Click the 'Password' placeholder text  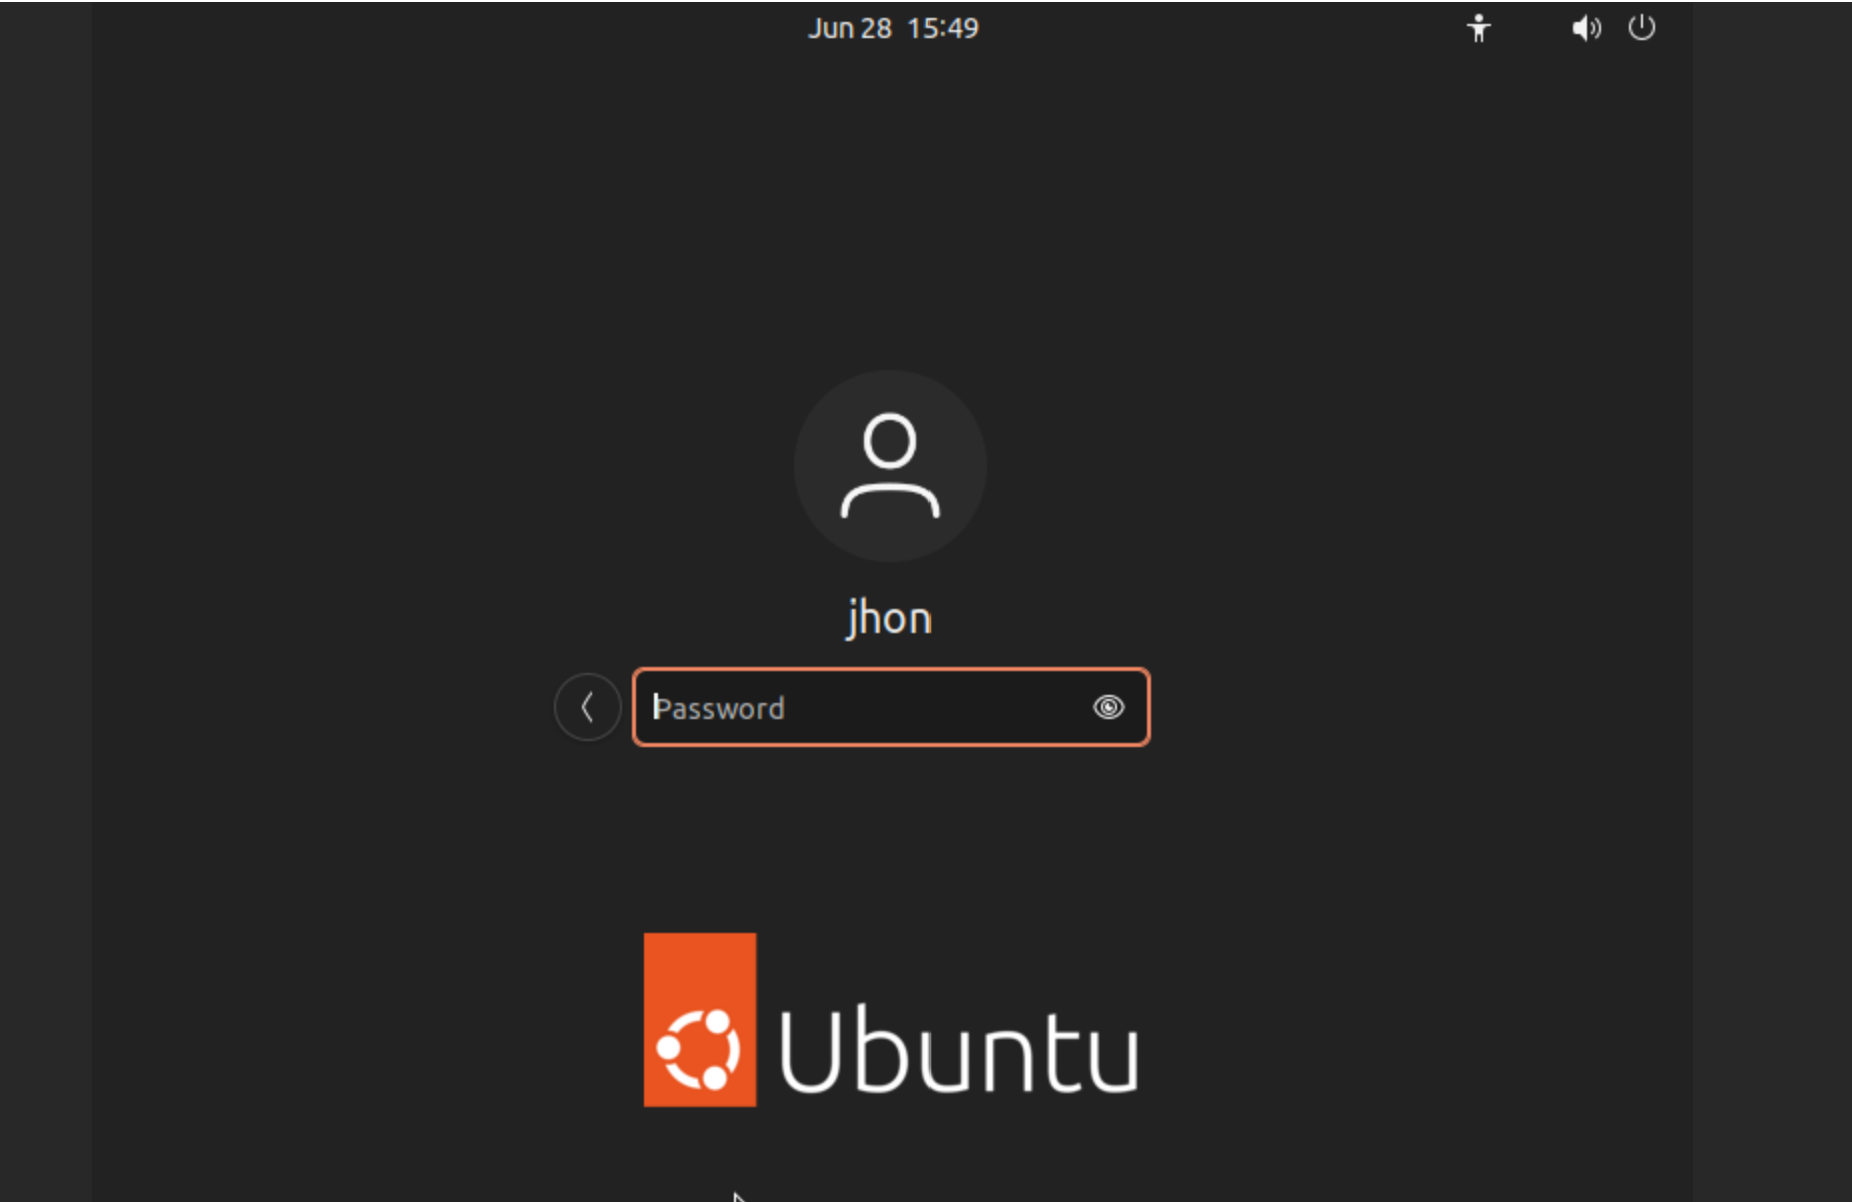tap(719, 708)
